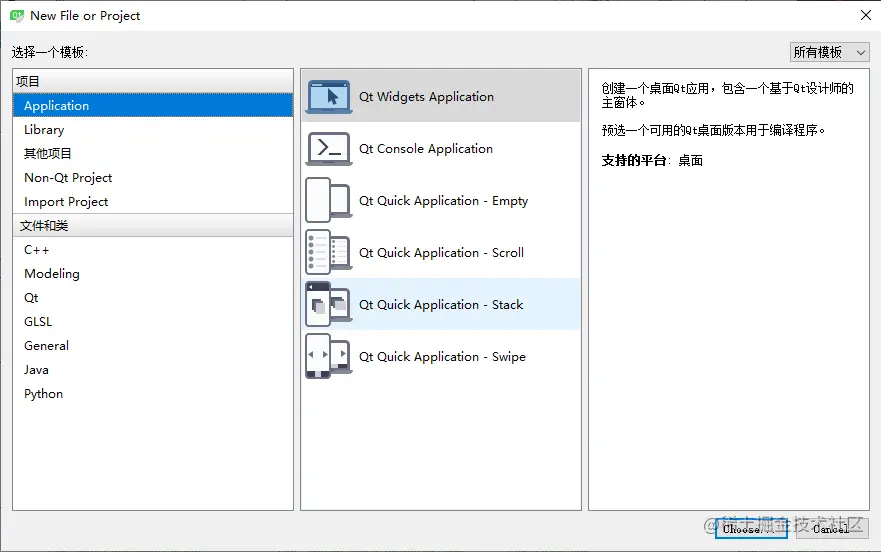Select the Qt Quick Application Scroll icon
This screenshot has height=552, width=881.
coord(329,252)
